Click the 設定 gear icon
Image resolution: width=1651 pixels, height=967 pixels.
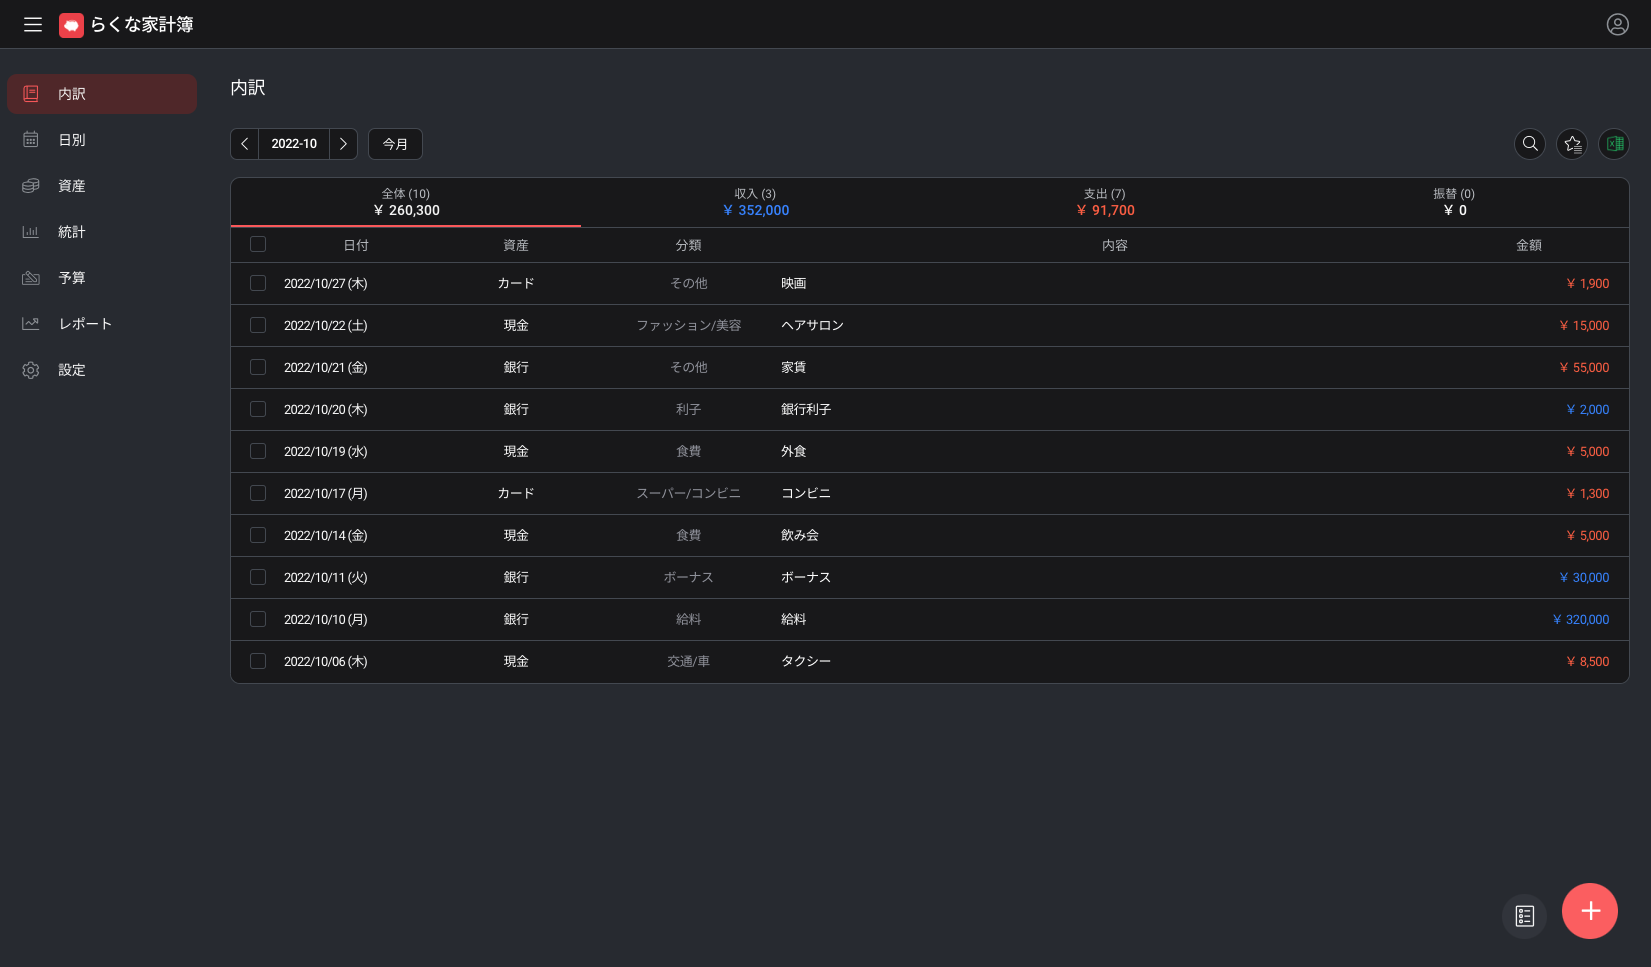[31, 369]
